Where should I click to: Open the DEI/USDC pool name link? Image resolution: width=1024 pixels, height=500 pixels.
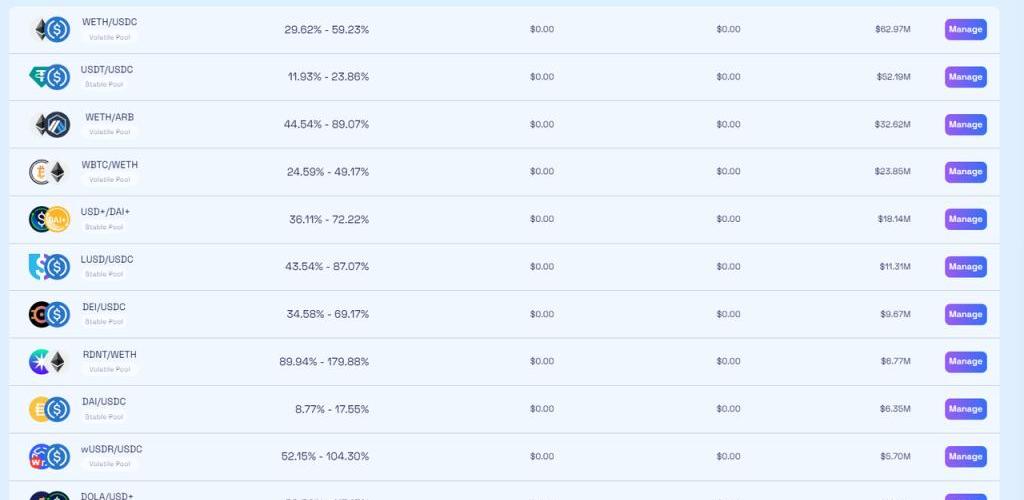coord(105,307)
